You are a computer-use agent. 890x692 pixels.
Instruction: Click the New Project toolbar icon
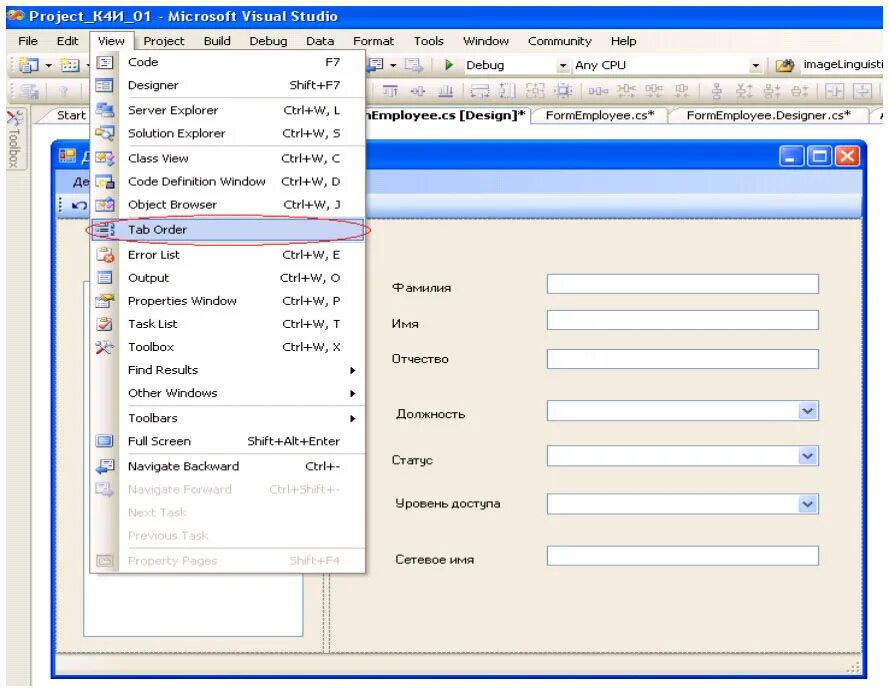29,65
